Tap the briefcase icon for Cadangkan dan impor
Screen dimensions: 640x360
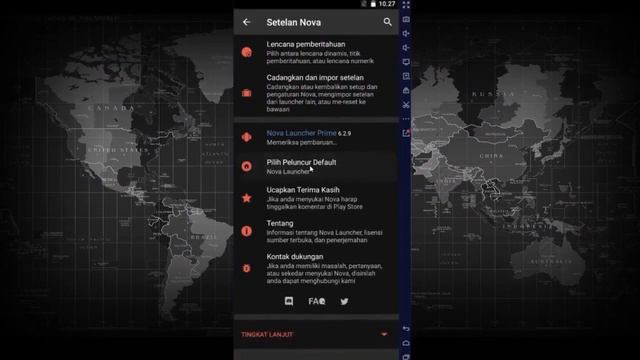point(247,93)
